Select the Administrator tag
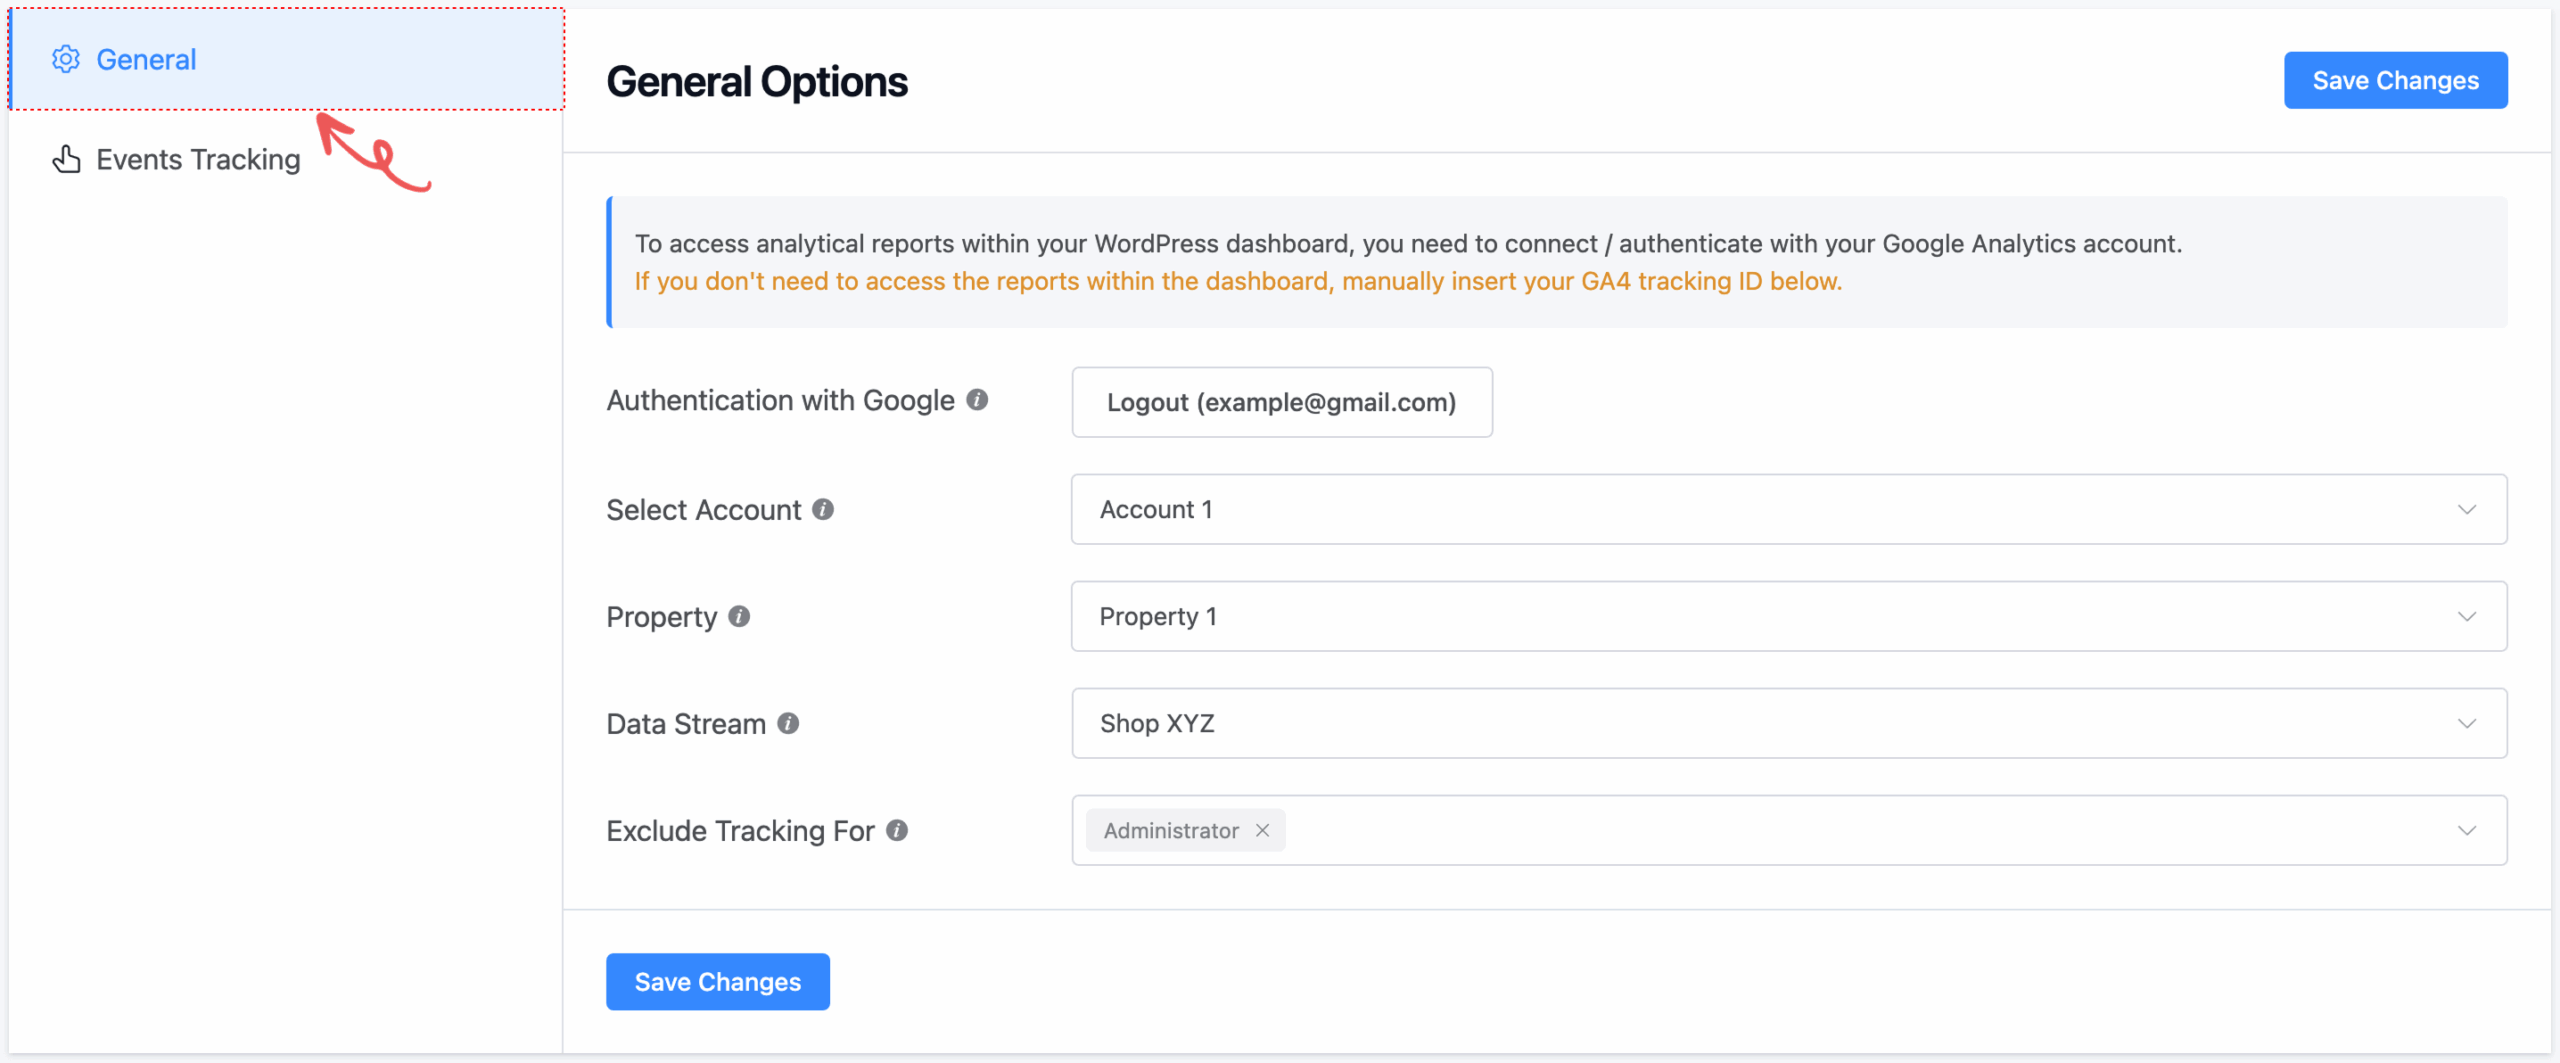2560x1063 pixels. point(1170,829)
